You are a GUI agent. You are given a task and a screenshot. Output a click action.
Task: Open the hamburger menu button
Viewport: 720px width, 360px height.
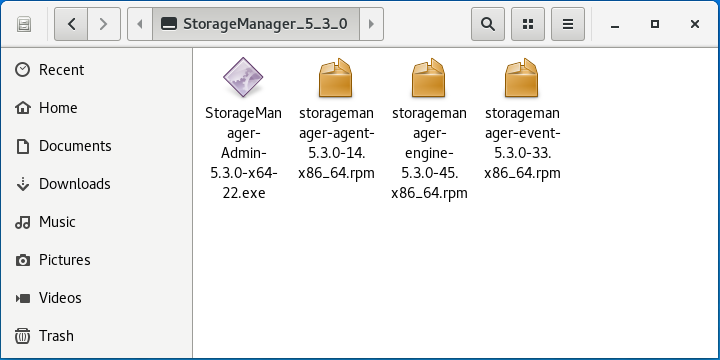pyautogui.click(x=568, y=24)
